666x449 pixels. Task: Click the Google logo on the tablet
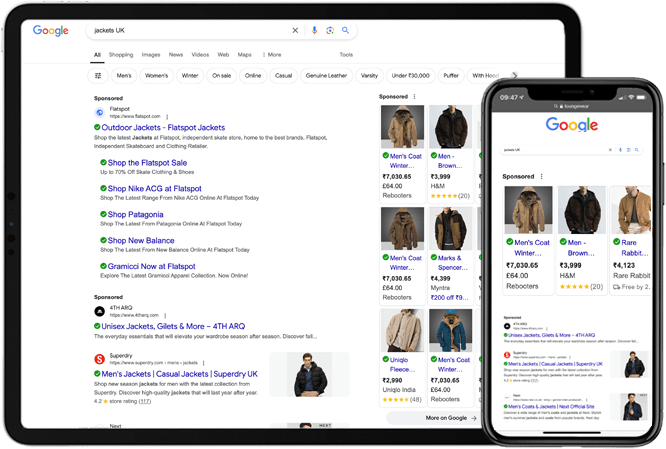(x=51, y=31)
